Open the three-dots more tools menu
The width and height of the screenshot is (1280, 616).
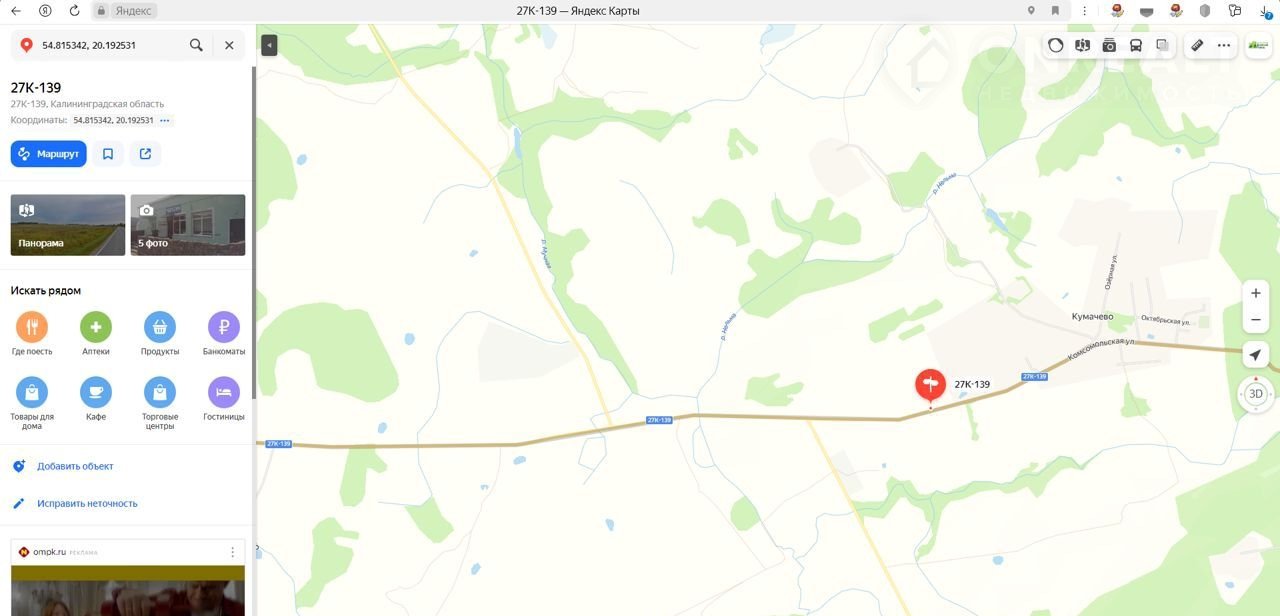(1224, 45)
